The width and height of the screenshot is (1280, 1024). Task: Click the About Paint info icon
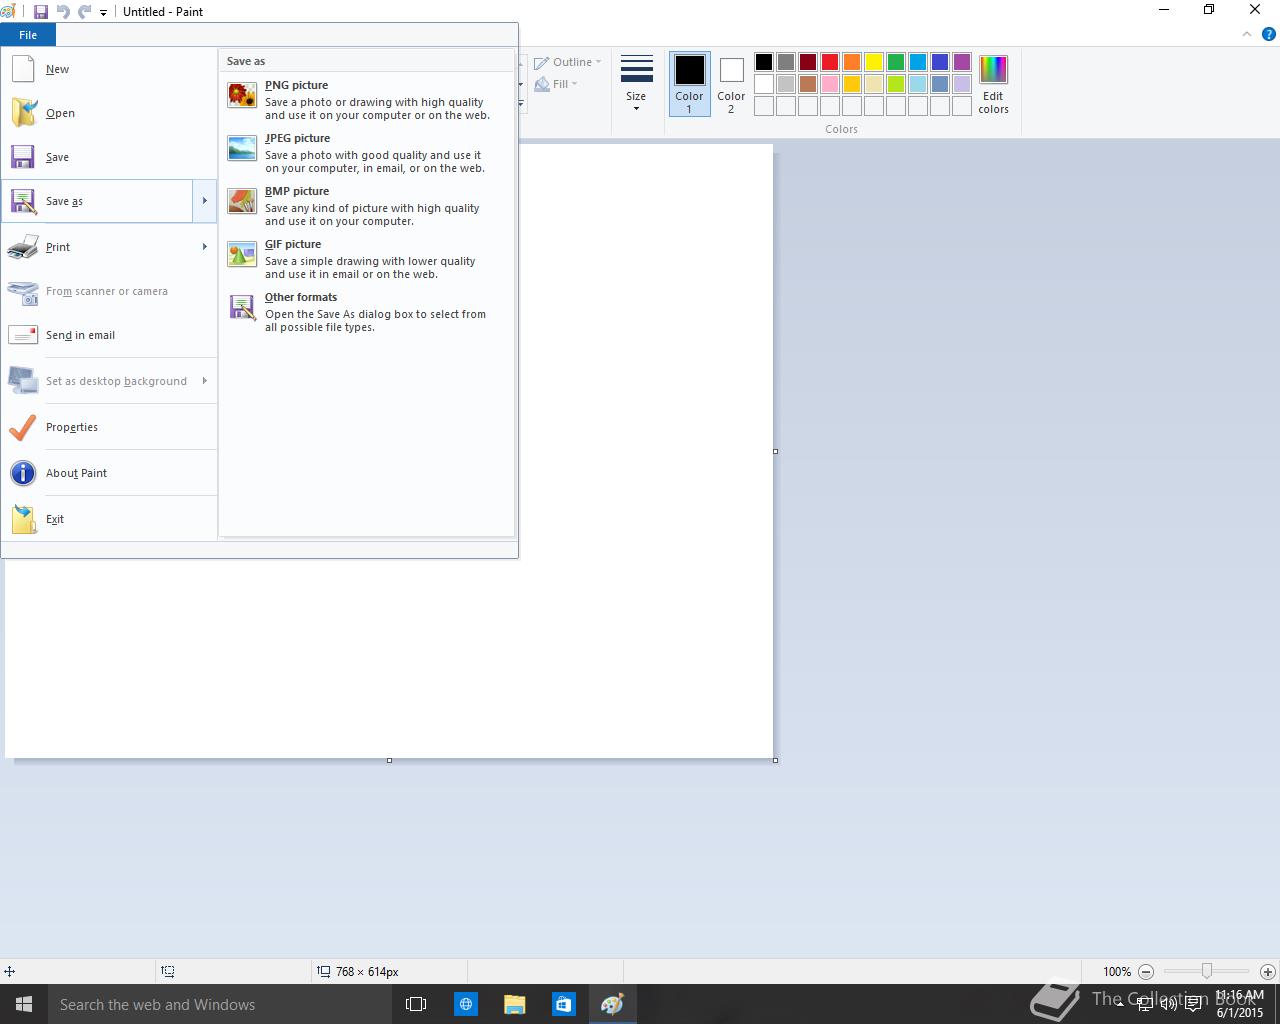pyautogui.click(x=23, y=473)
